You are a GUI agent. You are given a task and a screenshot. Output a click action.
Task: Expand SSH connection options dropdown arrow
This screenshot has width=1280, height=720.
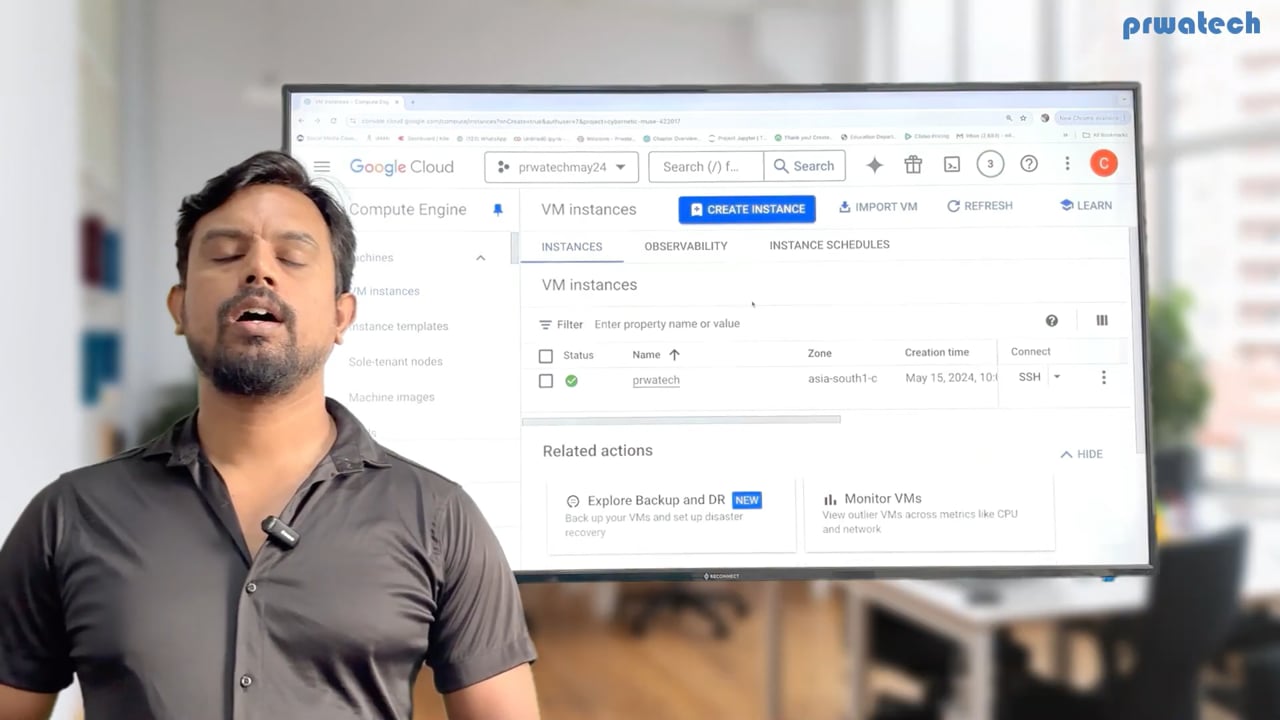(x=1057, y=377)
